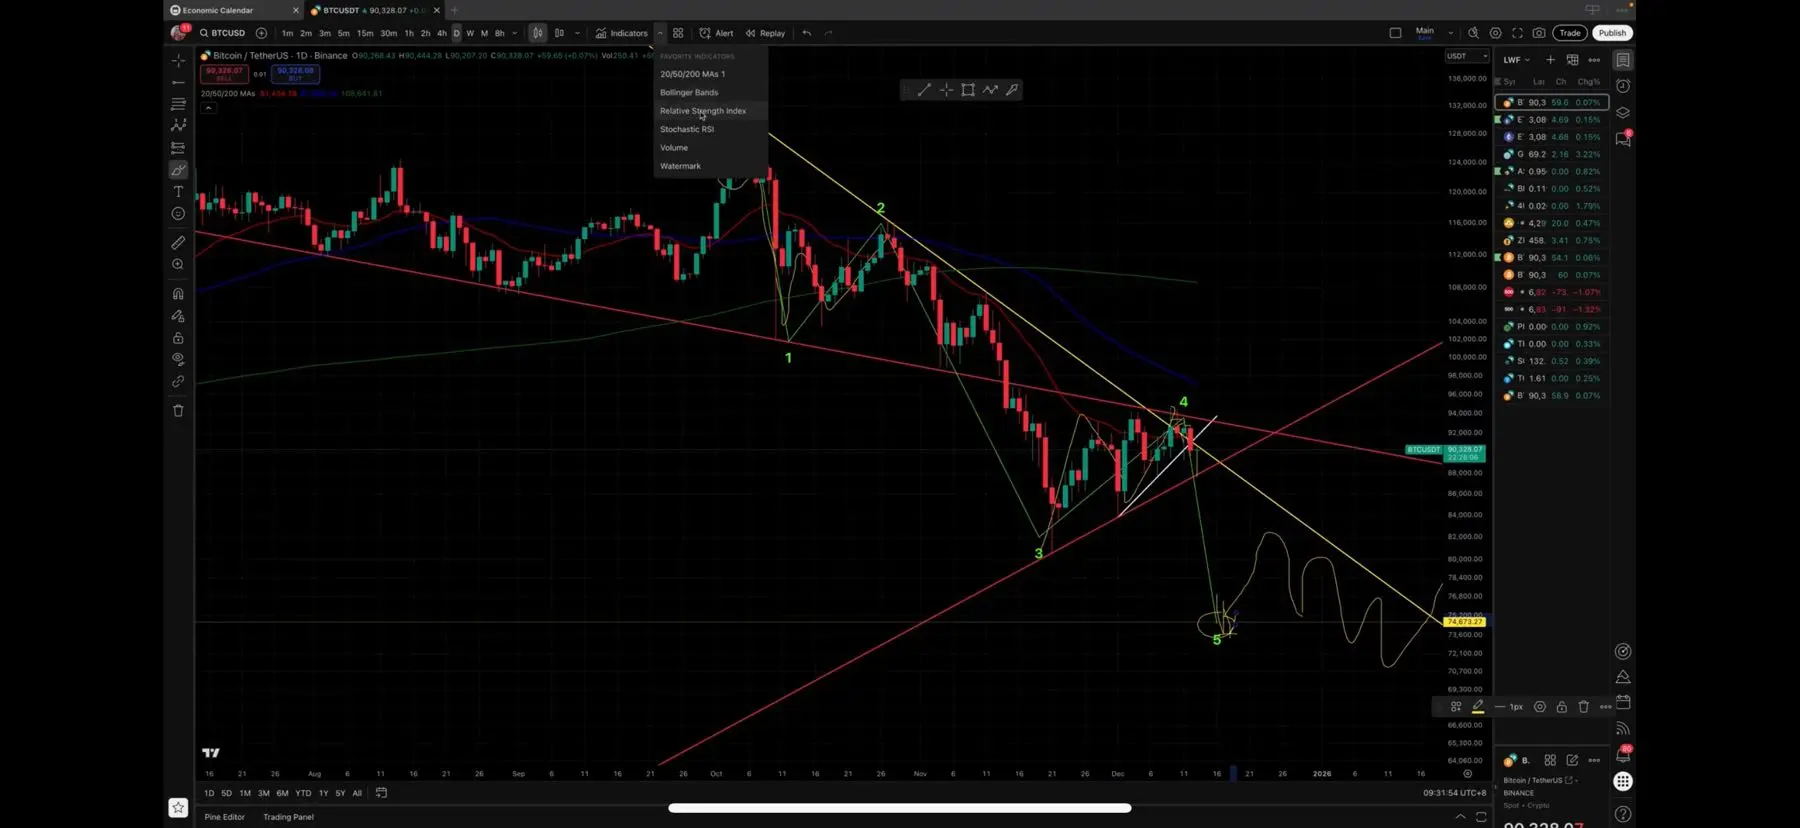Open the Pine Editor tab
Screen dimensions: 1800x828
225,817
